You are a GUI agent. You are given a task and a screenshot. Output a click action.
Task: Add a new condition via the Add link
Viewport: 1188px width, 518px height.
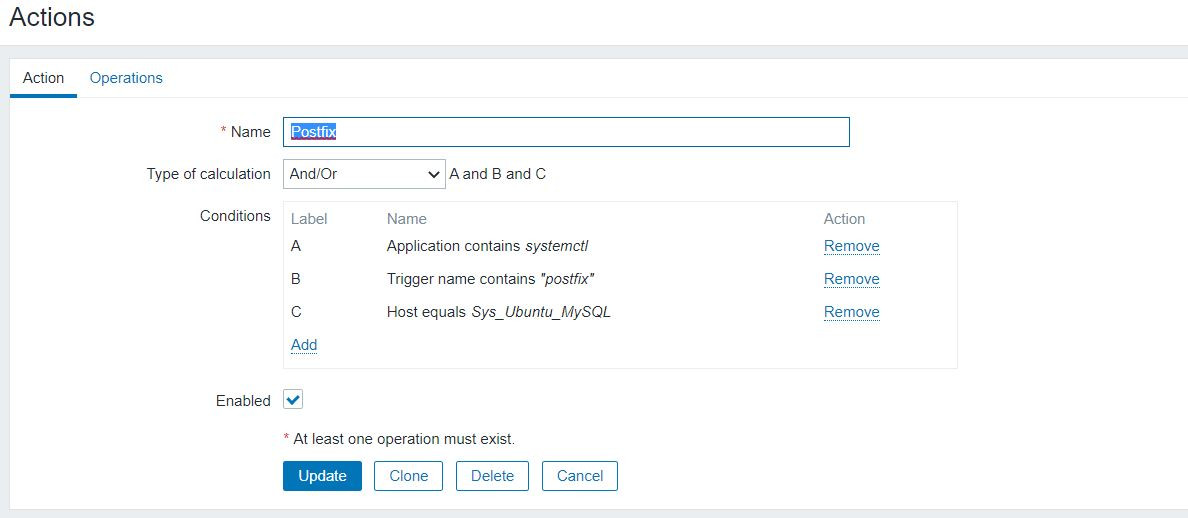tap(304, 345)
